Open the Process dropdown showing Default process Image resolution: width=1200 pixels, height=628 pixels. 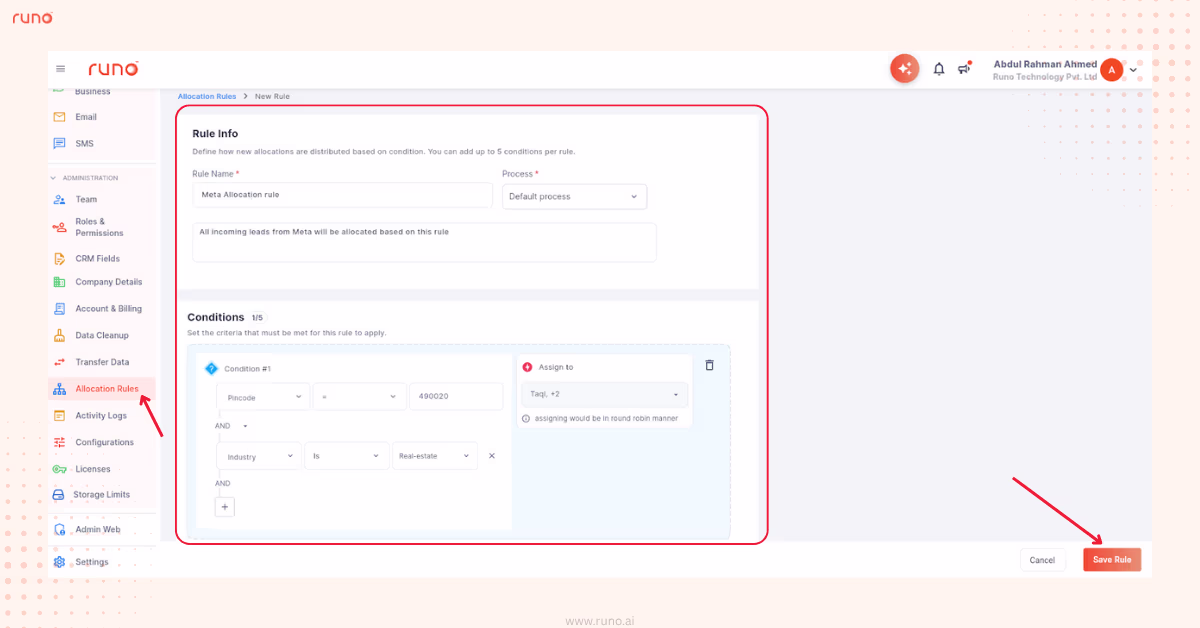(574, 197)
